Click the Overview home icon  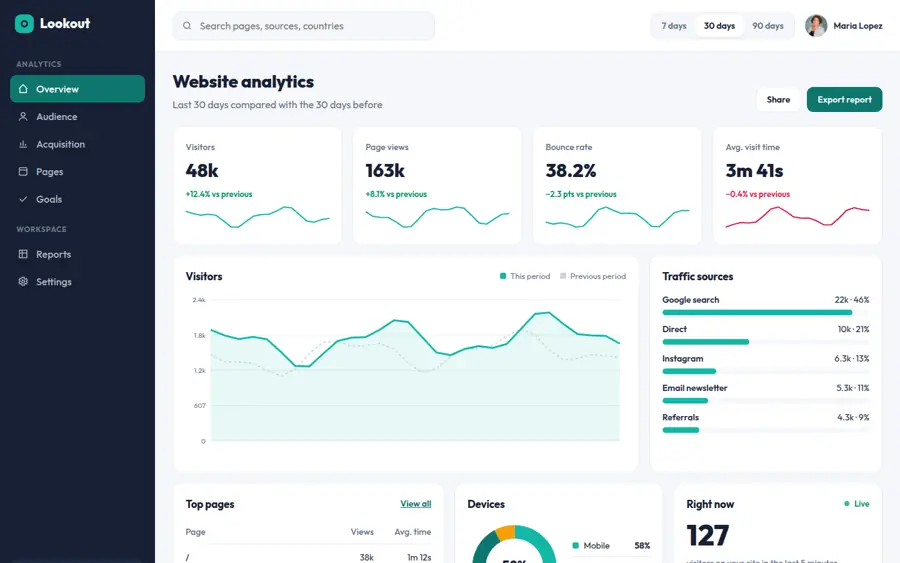[x=23, y=89]
